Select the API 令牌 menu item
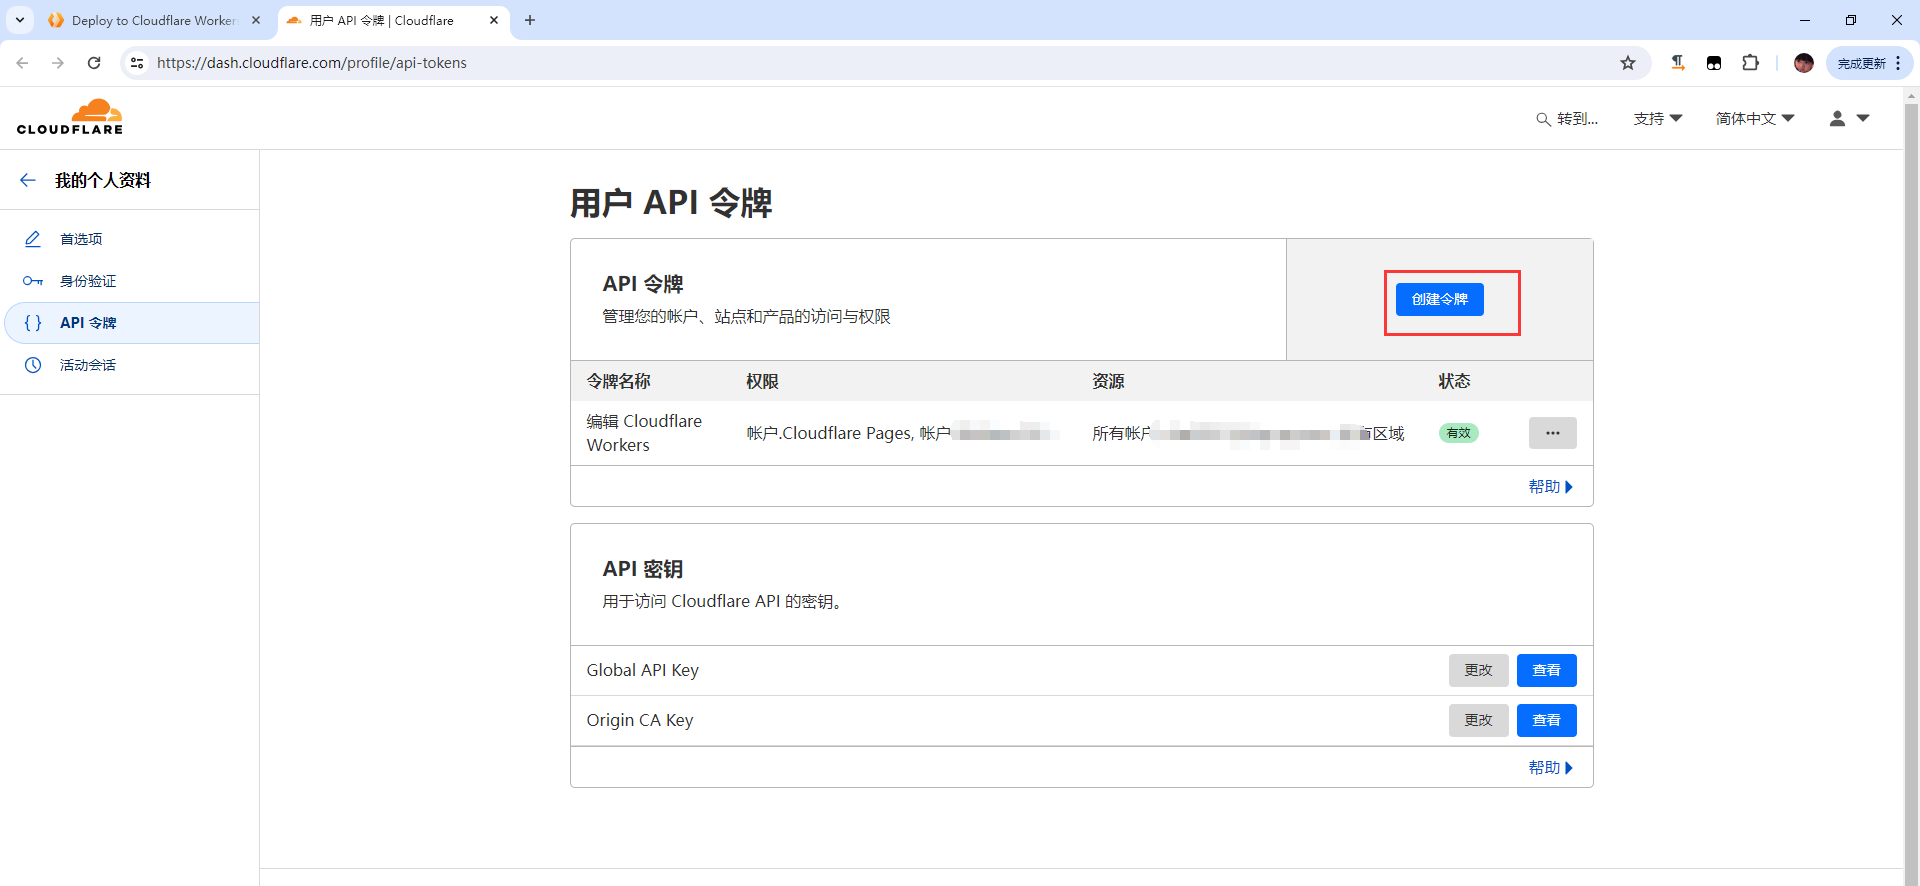This screenshot has height=886, width=1920. tap(132, 323)
